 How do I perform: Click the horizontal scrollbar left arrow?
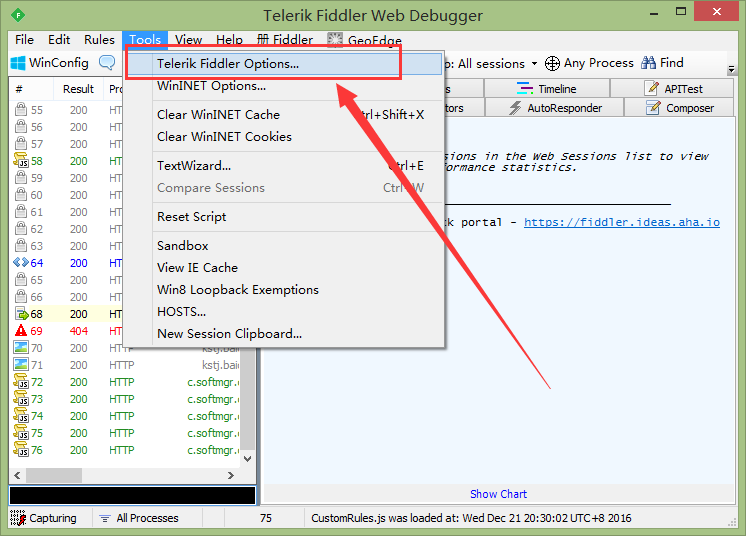18,475
